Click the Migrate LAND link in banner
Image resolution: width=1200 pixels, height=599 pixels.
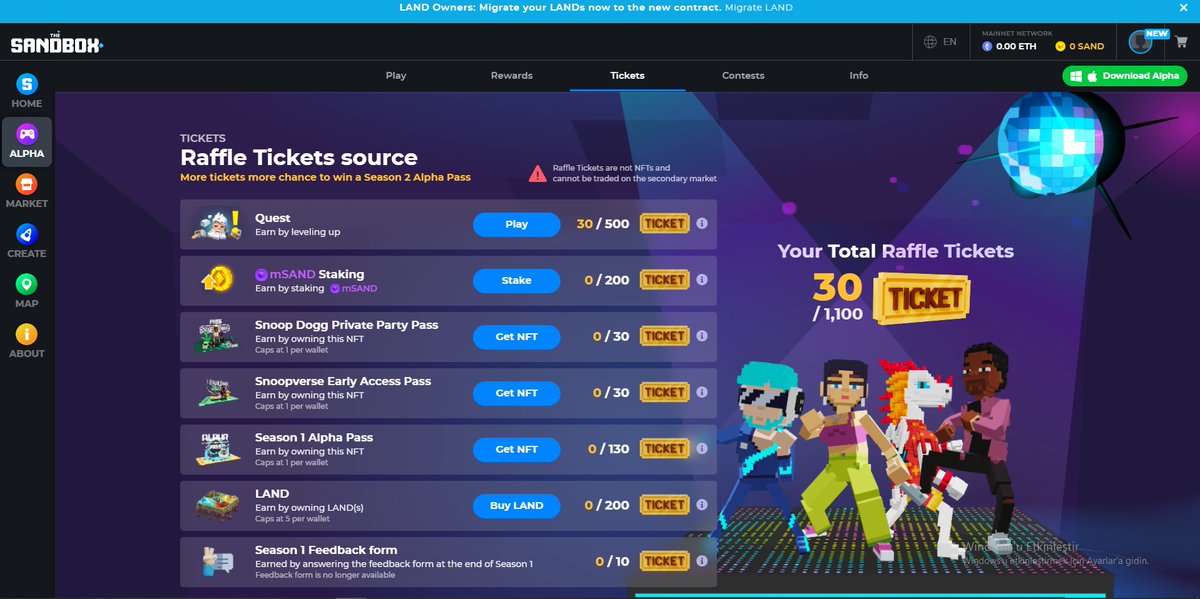click(759, 8)
